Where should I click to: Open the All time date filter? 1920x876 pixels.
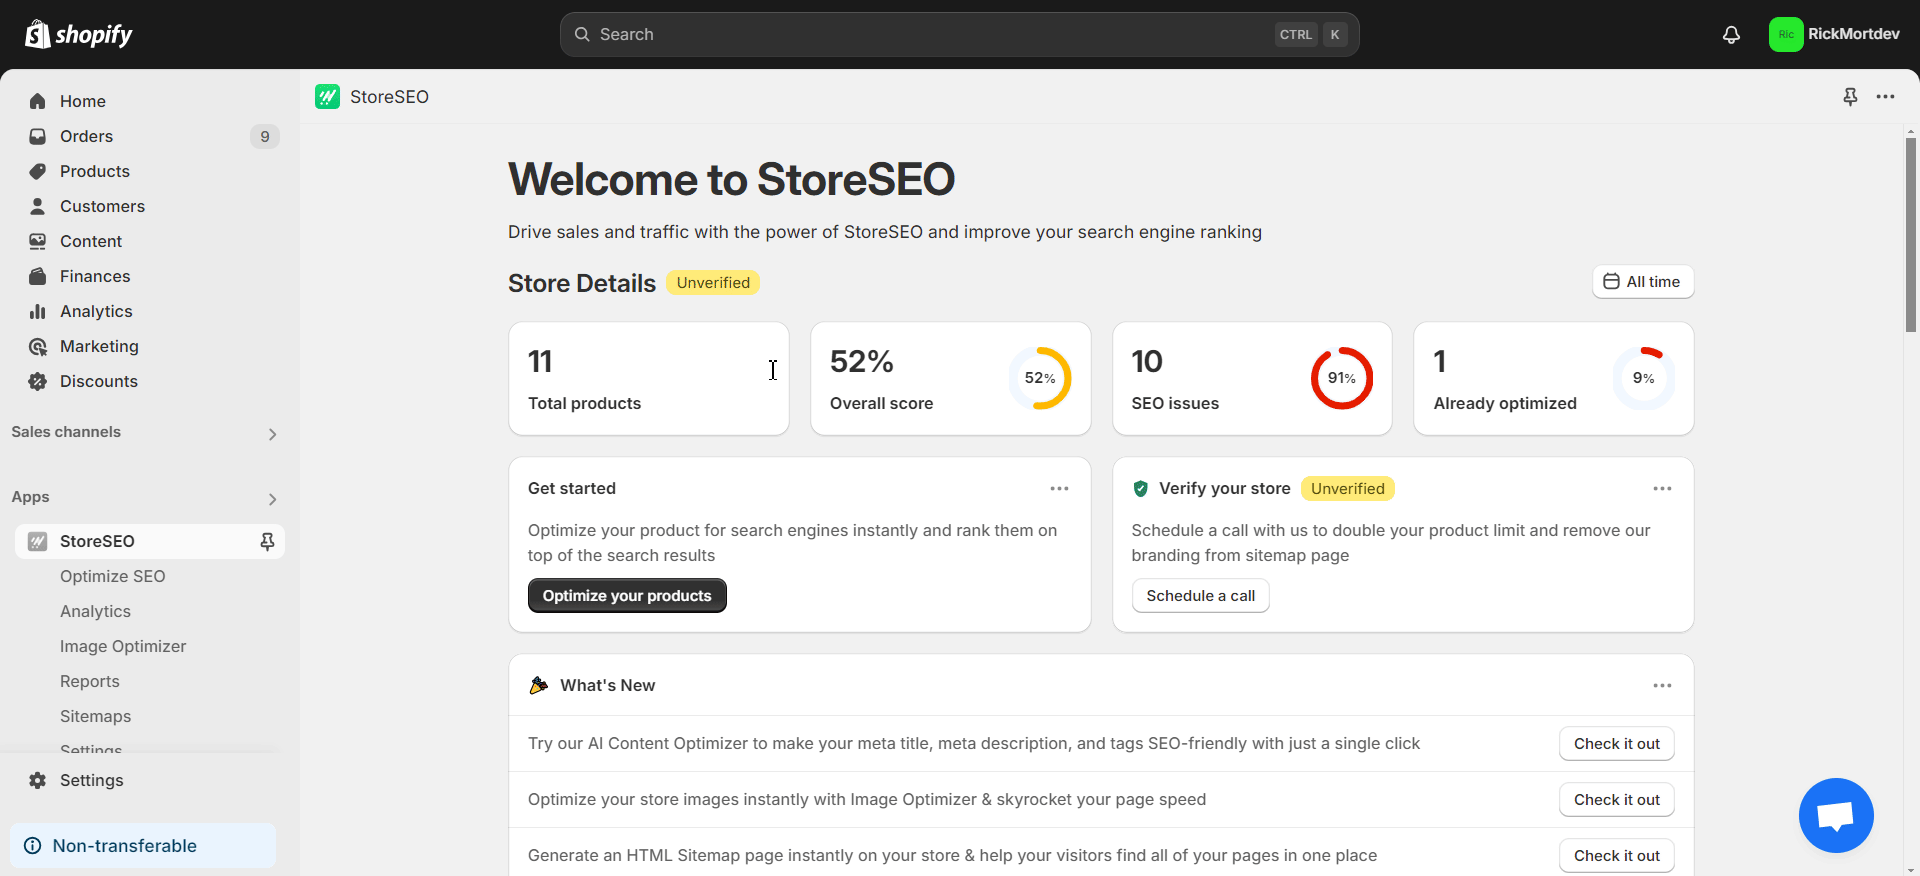[x=1642, y=282]
